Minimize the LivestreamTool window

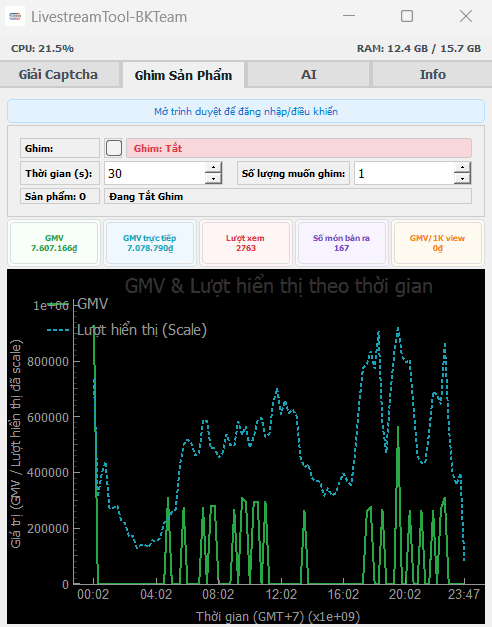pos(349,16)
